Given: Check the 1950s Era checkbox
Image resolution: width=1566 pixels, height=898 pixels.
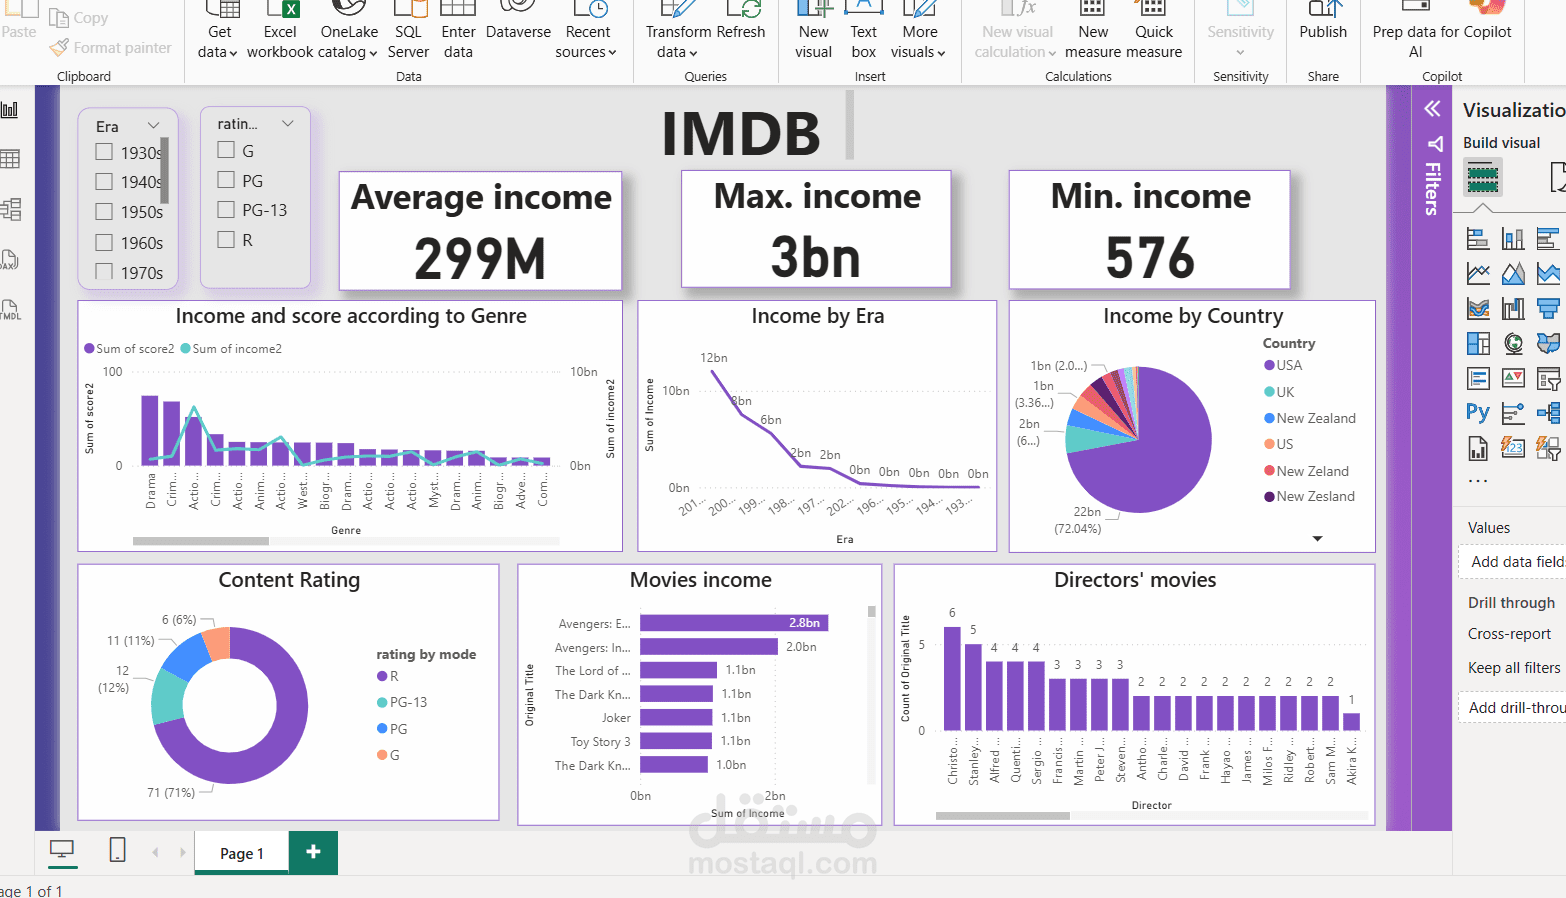Looking at the screenshot, I should click(104, 211).
